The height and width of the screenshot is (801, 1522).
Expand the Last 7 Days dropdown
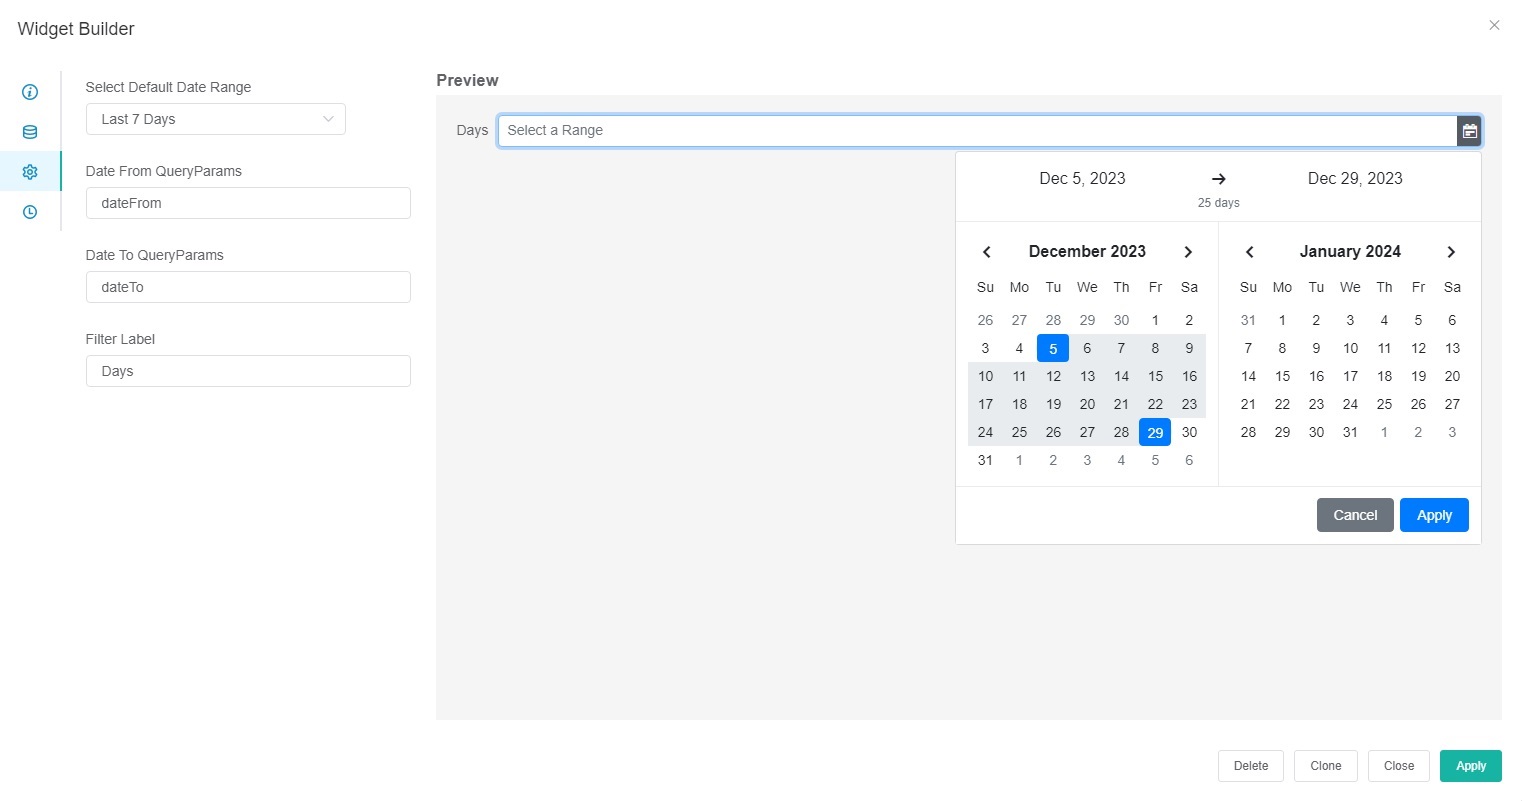(215, 119)
